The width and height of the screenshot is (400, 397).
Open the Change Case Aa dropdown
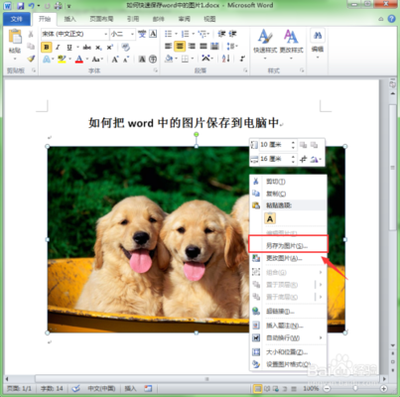tap(96, 59)
